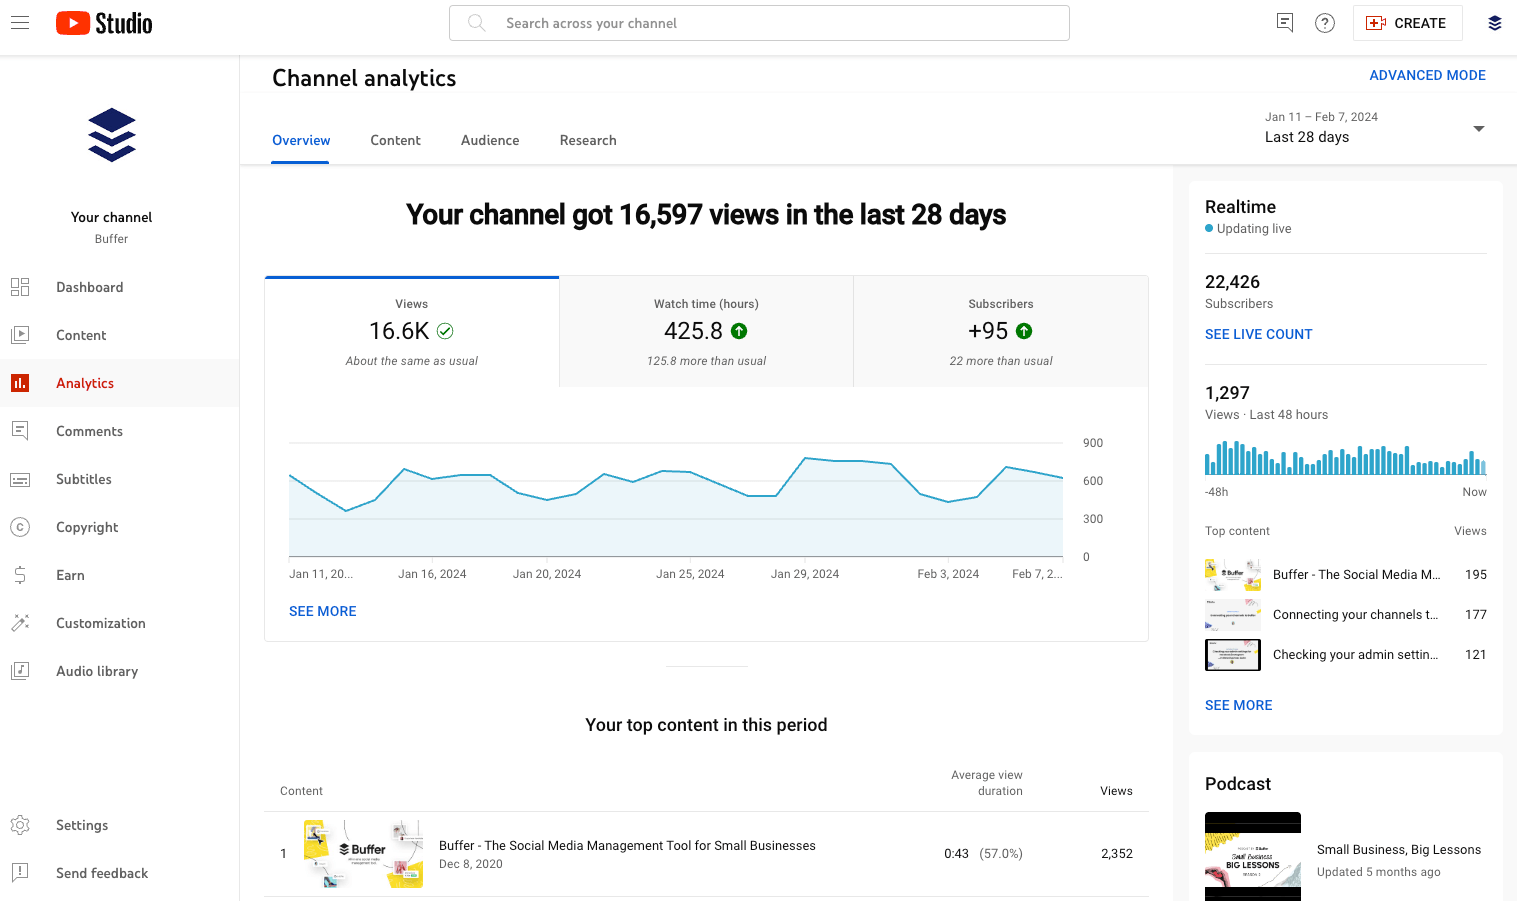Open the Subtitles section
The height and width of the screenshot is (901, 1517).
coord(84,479)
